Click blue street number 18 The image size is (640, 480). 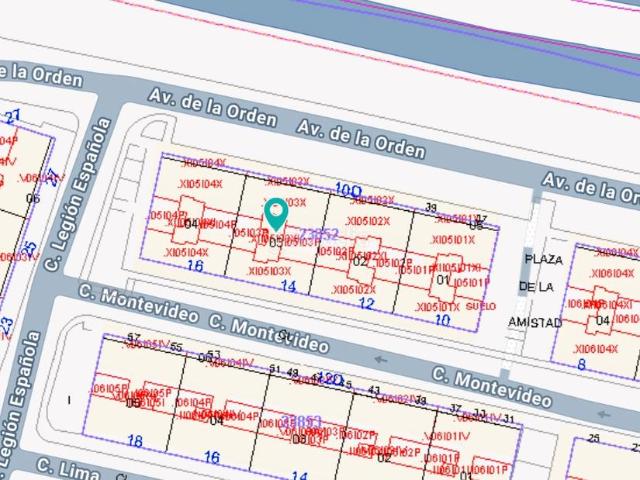click(x=135, y=440)
